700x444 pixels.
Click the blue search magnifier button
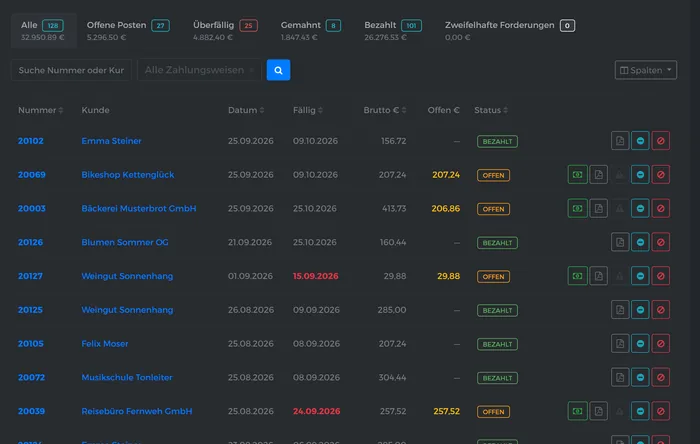point(278,70)
